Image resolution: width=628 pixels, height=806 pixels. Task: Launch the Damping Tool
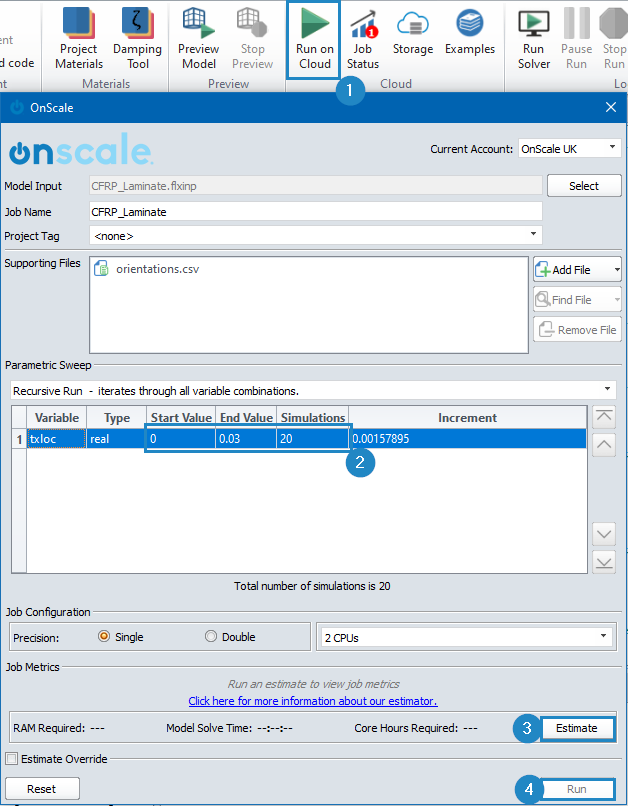coord(137,40)
